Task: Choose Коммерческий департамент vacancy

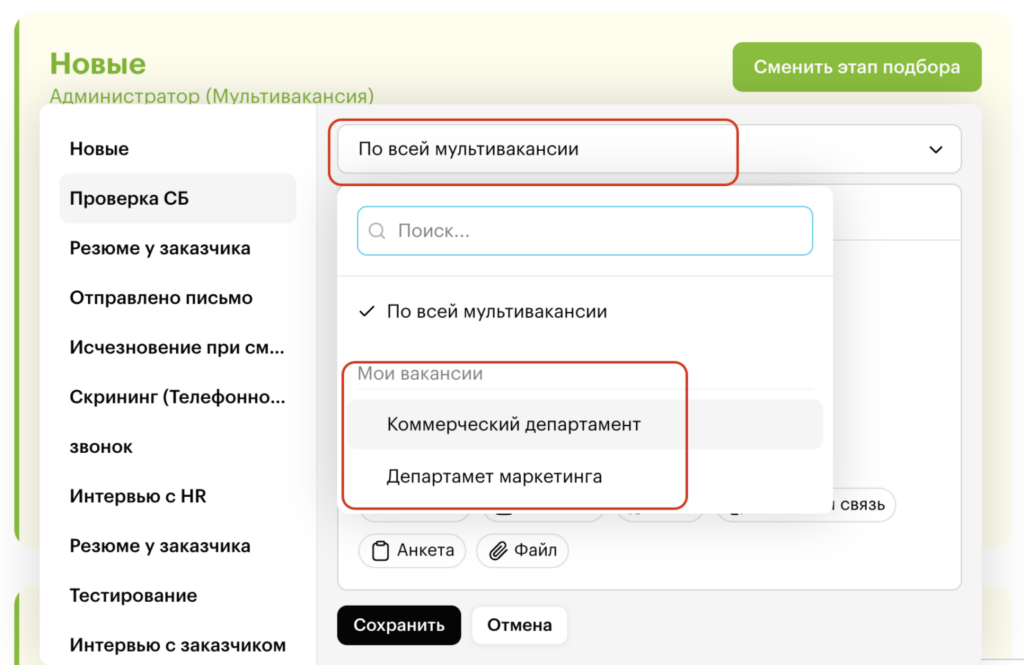Action: (x=513, y=424)
